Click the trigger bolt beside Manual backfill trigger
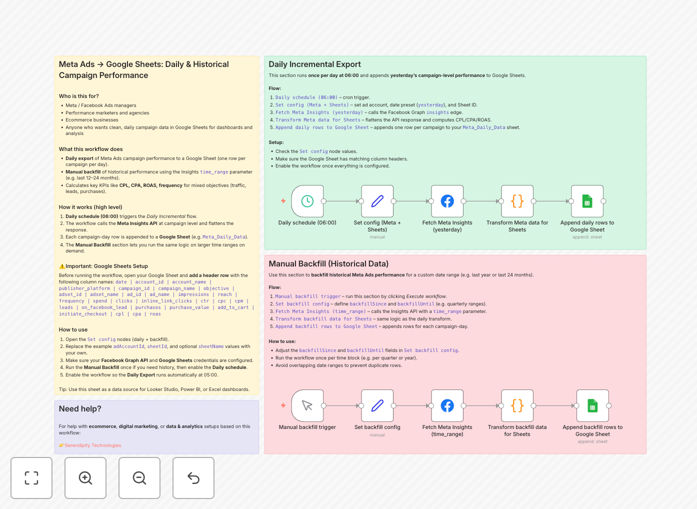Image resolution: width=697 pixels, height=509 pixels. point(283,405)
